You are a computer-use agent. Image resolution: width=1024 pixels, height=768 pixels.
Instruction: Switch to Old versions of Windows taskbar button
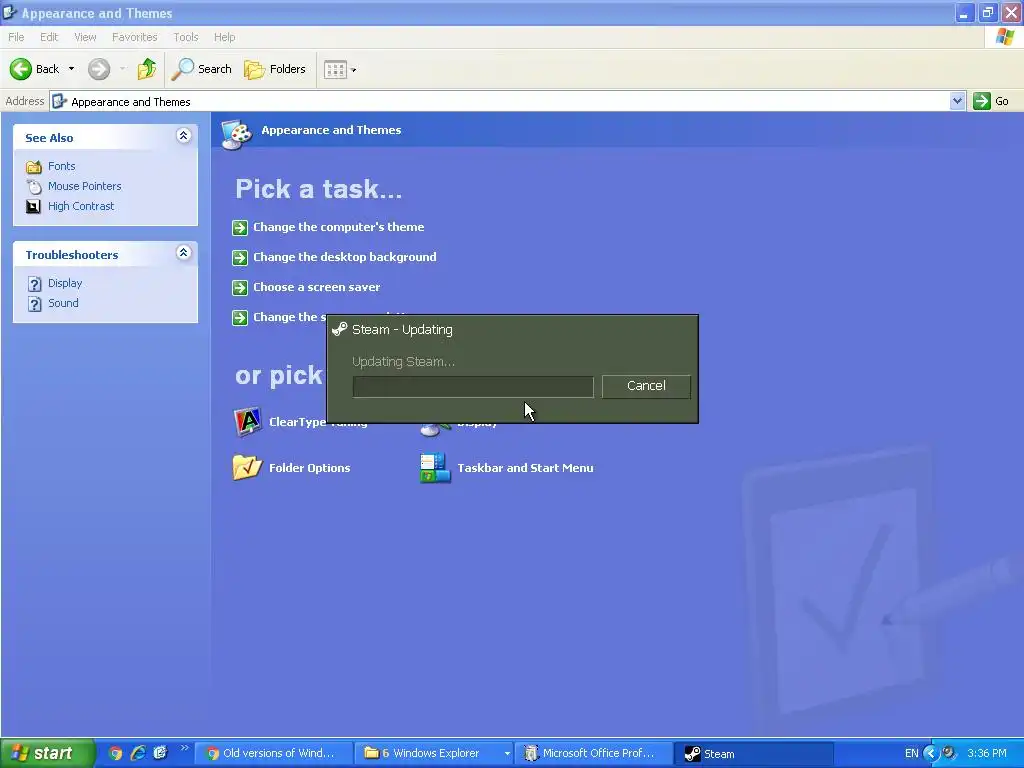point(274,753)
